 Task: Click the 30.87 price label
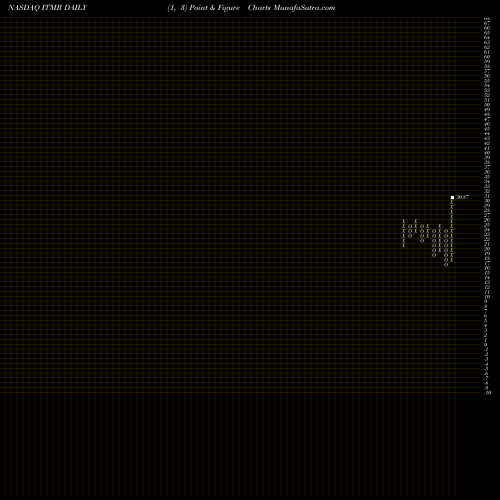(x=462, y=197)
